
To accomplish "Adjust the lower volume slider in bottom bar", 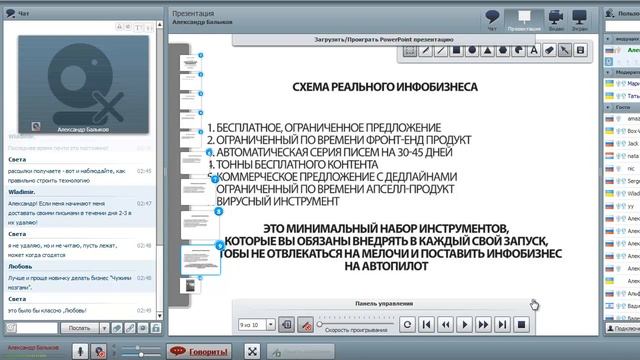I will pos(140,355).
